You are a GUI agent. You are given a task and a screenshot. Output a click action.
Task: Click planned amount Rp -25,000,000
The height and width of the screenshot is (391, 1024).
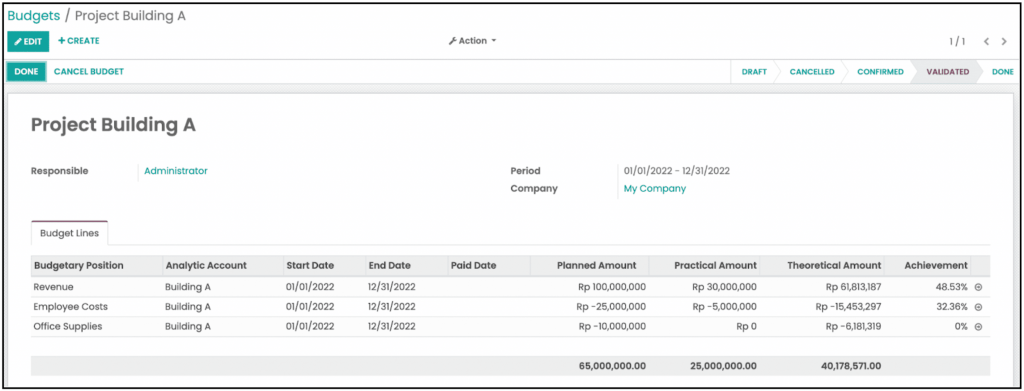pos(611,306)
